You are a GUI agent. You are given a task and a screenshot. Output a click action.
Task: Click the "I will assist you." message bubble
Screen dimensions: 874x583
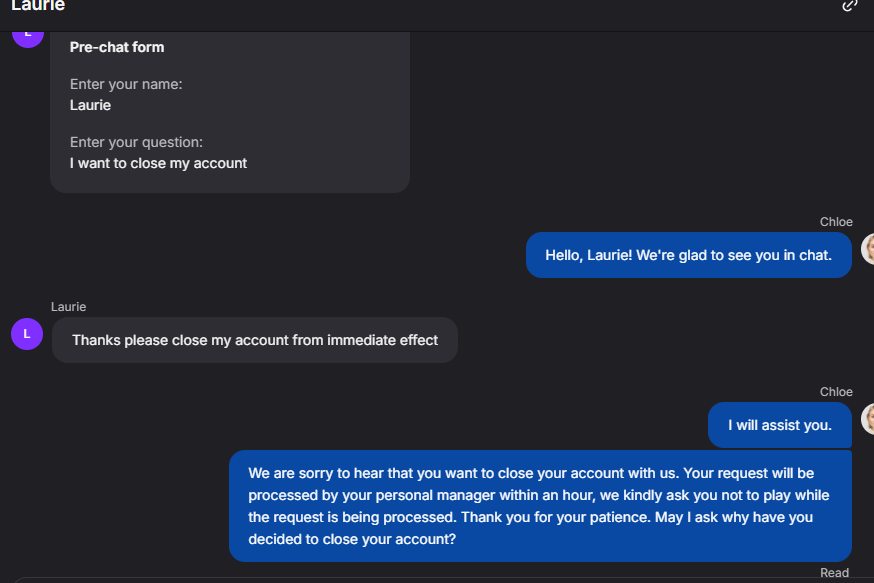tap(779, 425)
